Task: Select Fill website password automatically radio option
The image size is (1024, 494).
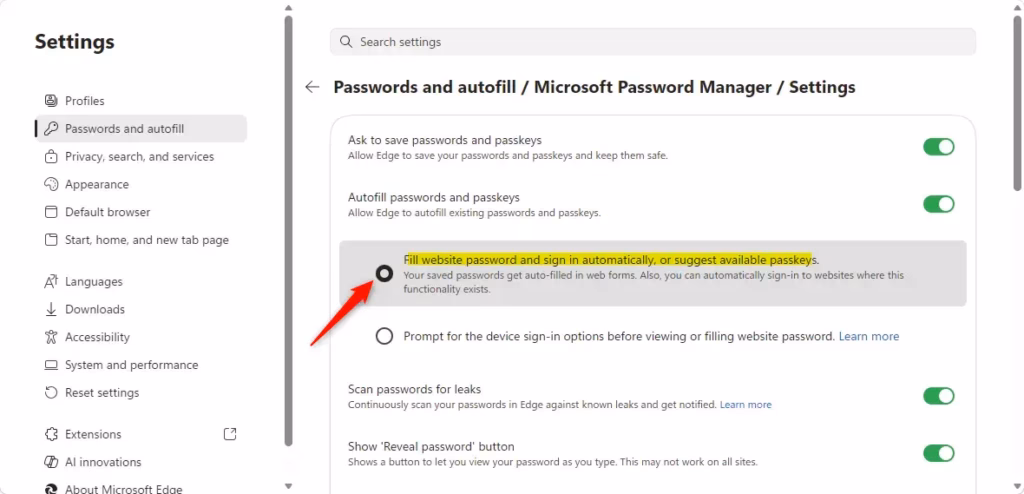Action: tap(384, 274)
